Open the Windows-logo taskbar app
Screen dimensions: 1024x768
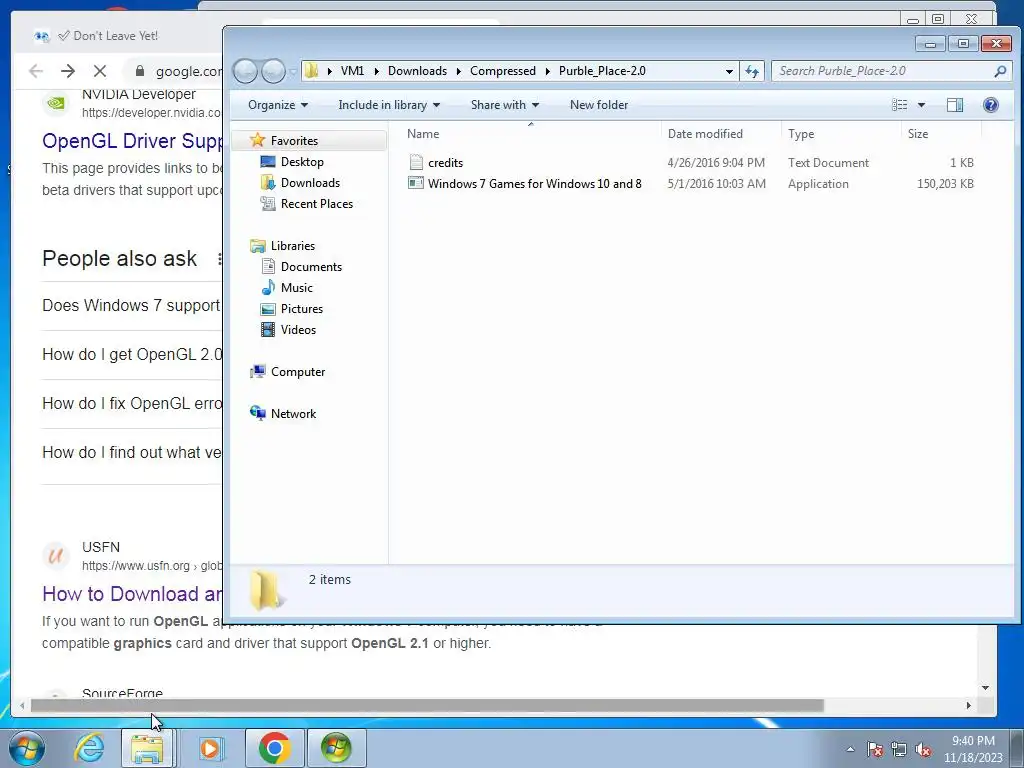336,748
